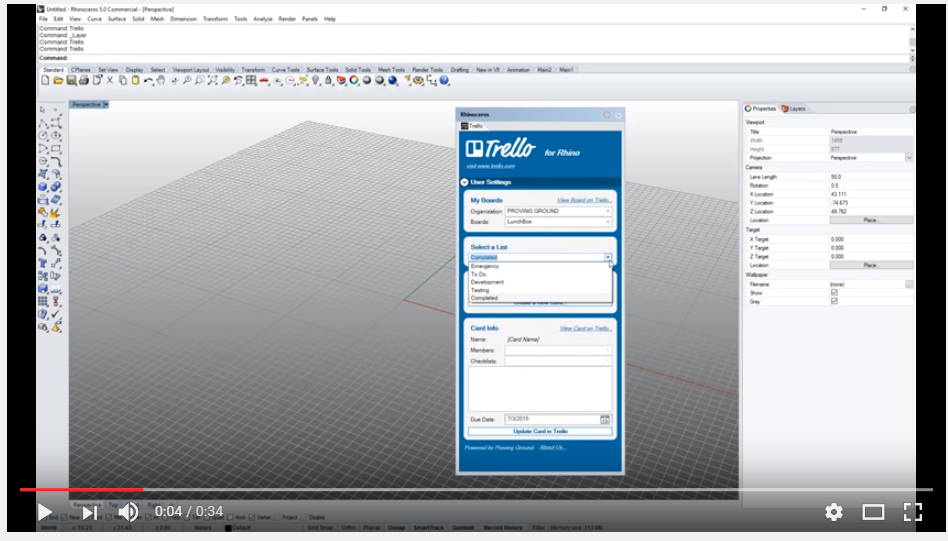948x541 pixels.
Task: Select the Rectangle tool in left sidebar
Action: click(56, 149)
